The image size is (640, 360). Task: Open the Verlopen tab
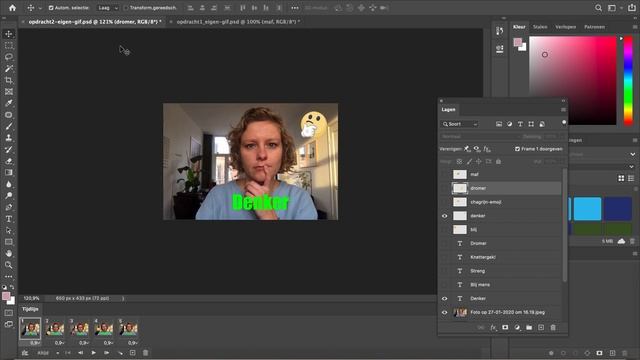(x=565, y=27)
